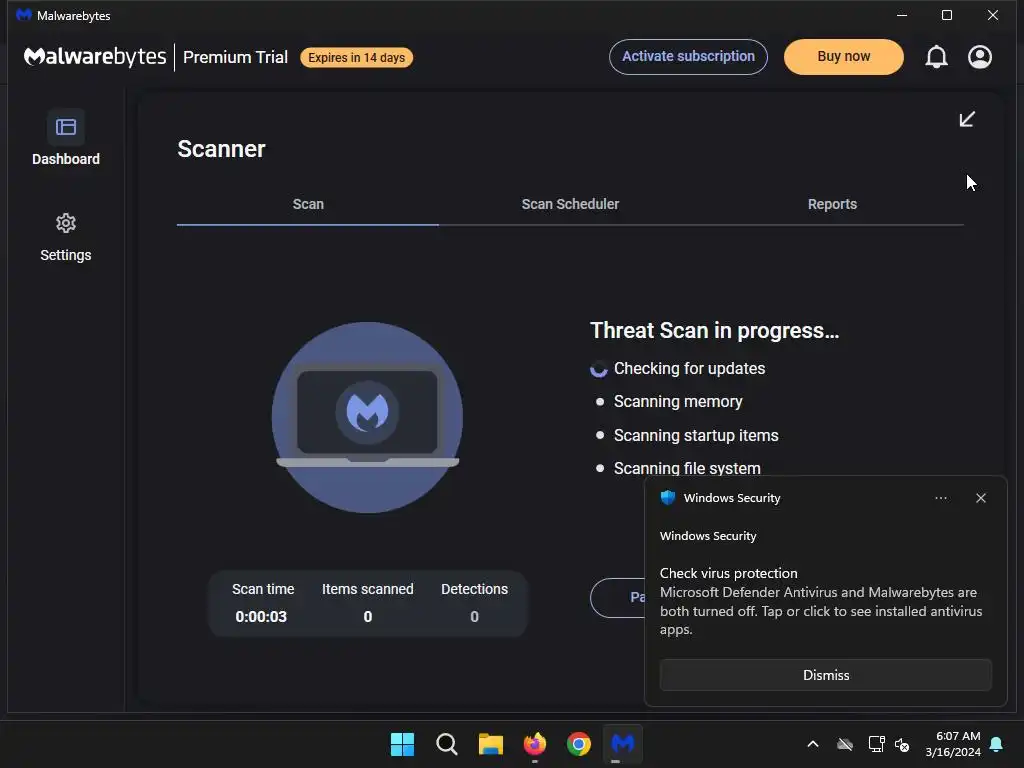Click the Scan time value 0:00:03
Screen dimensions: 1024x768
[x=261, y=616]
